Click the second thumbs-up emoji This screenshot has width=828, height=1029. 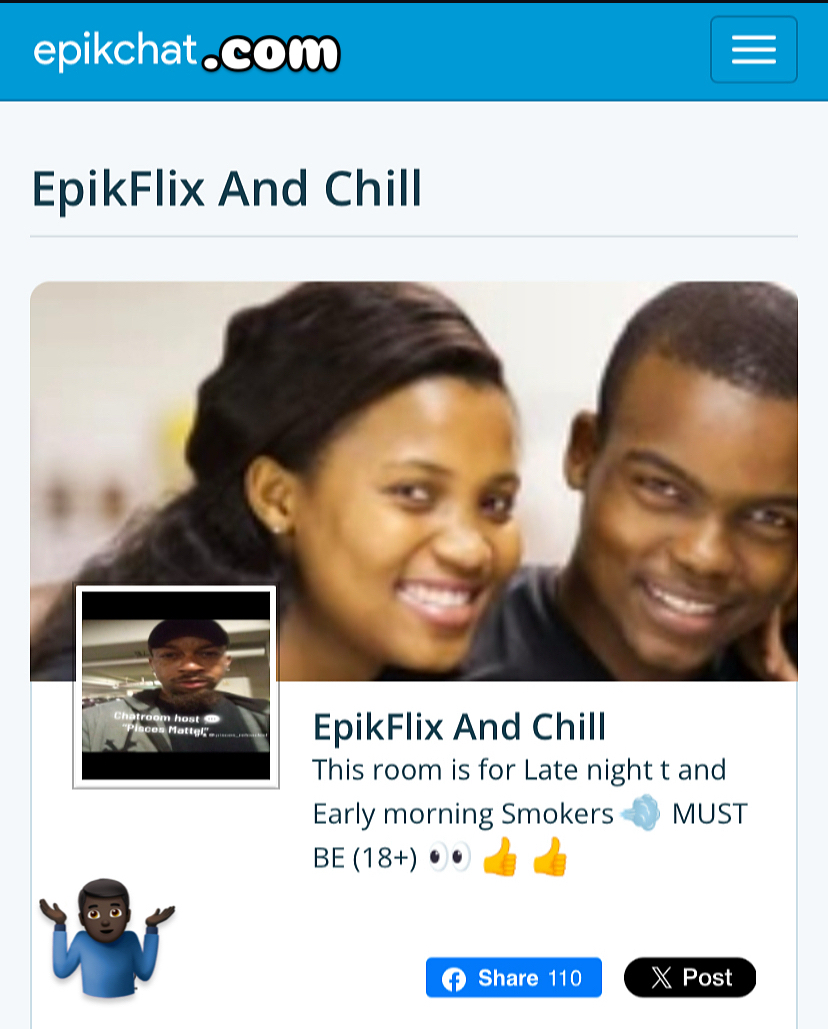(550, 856)
